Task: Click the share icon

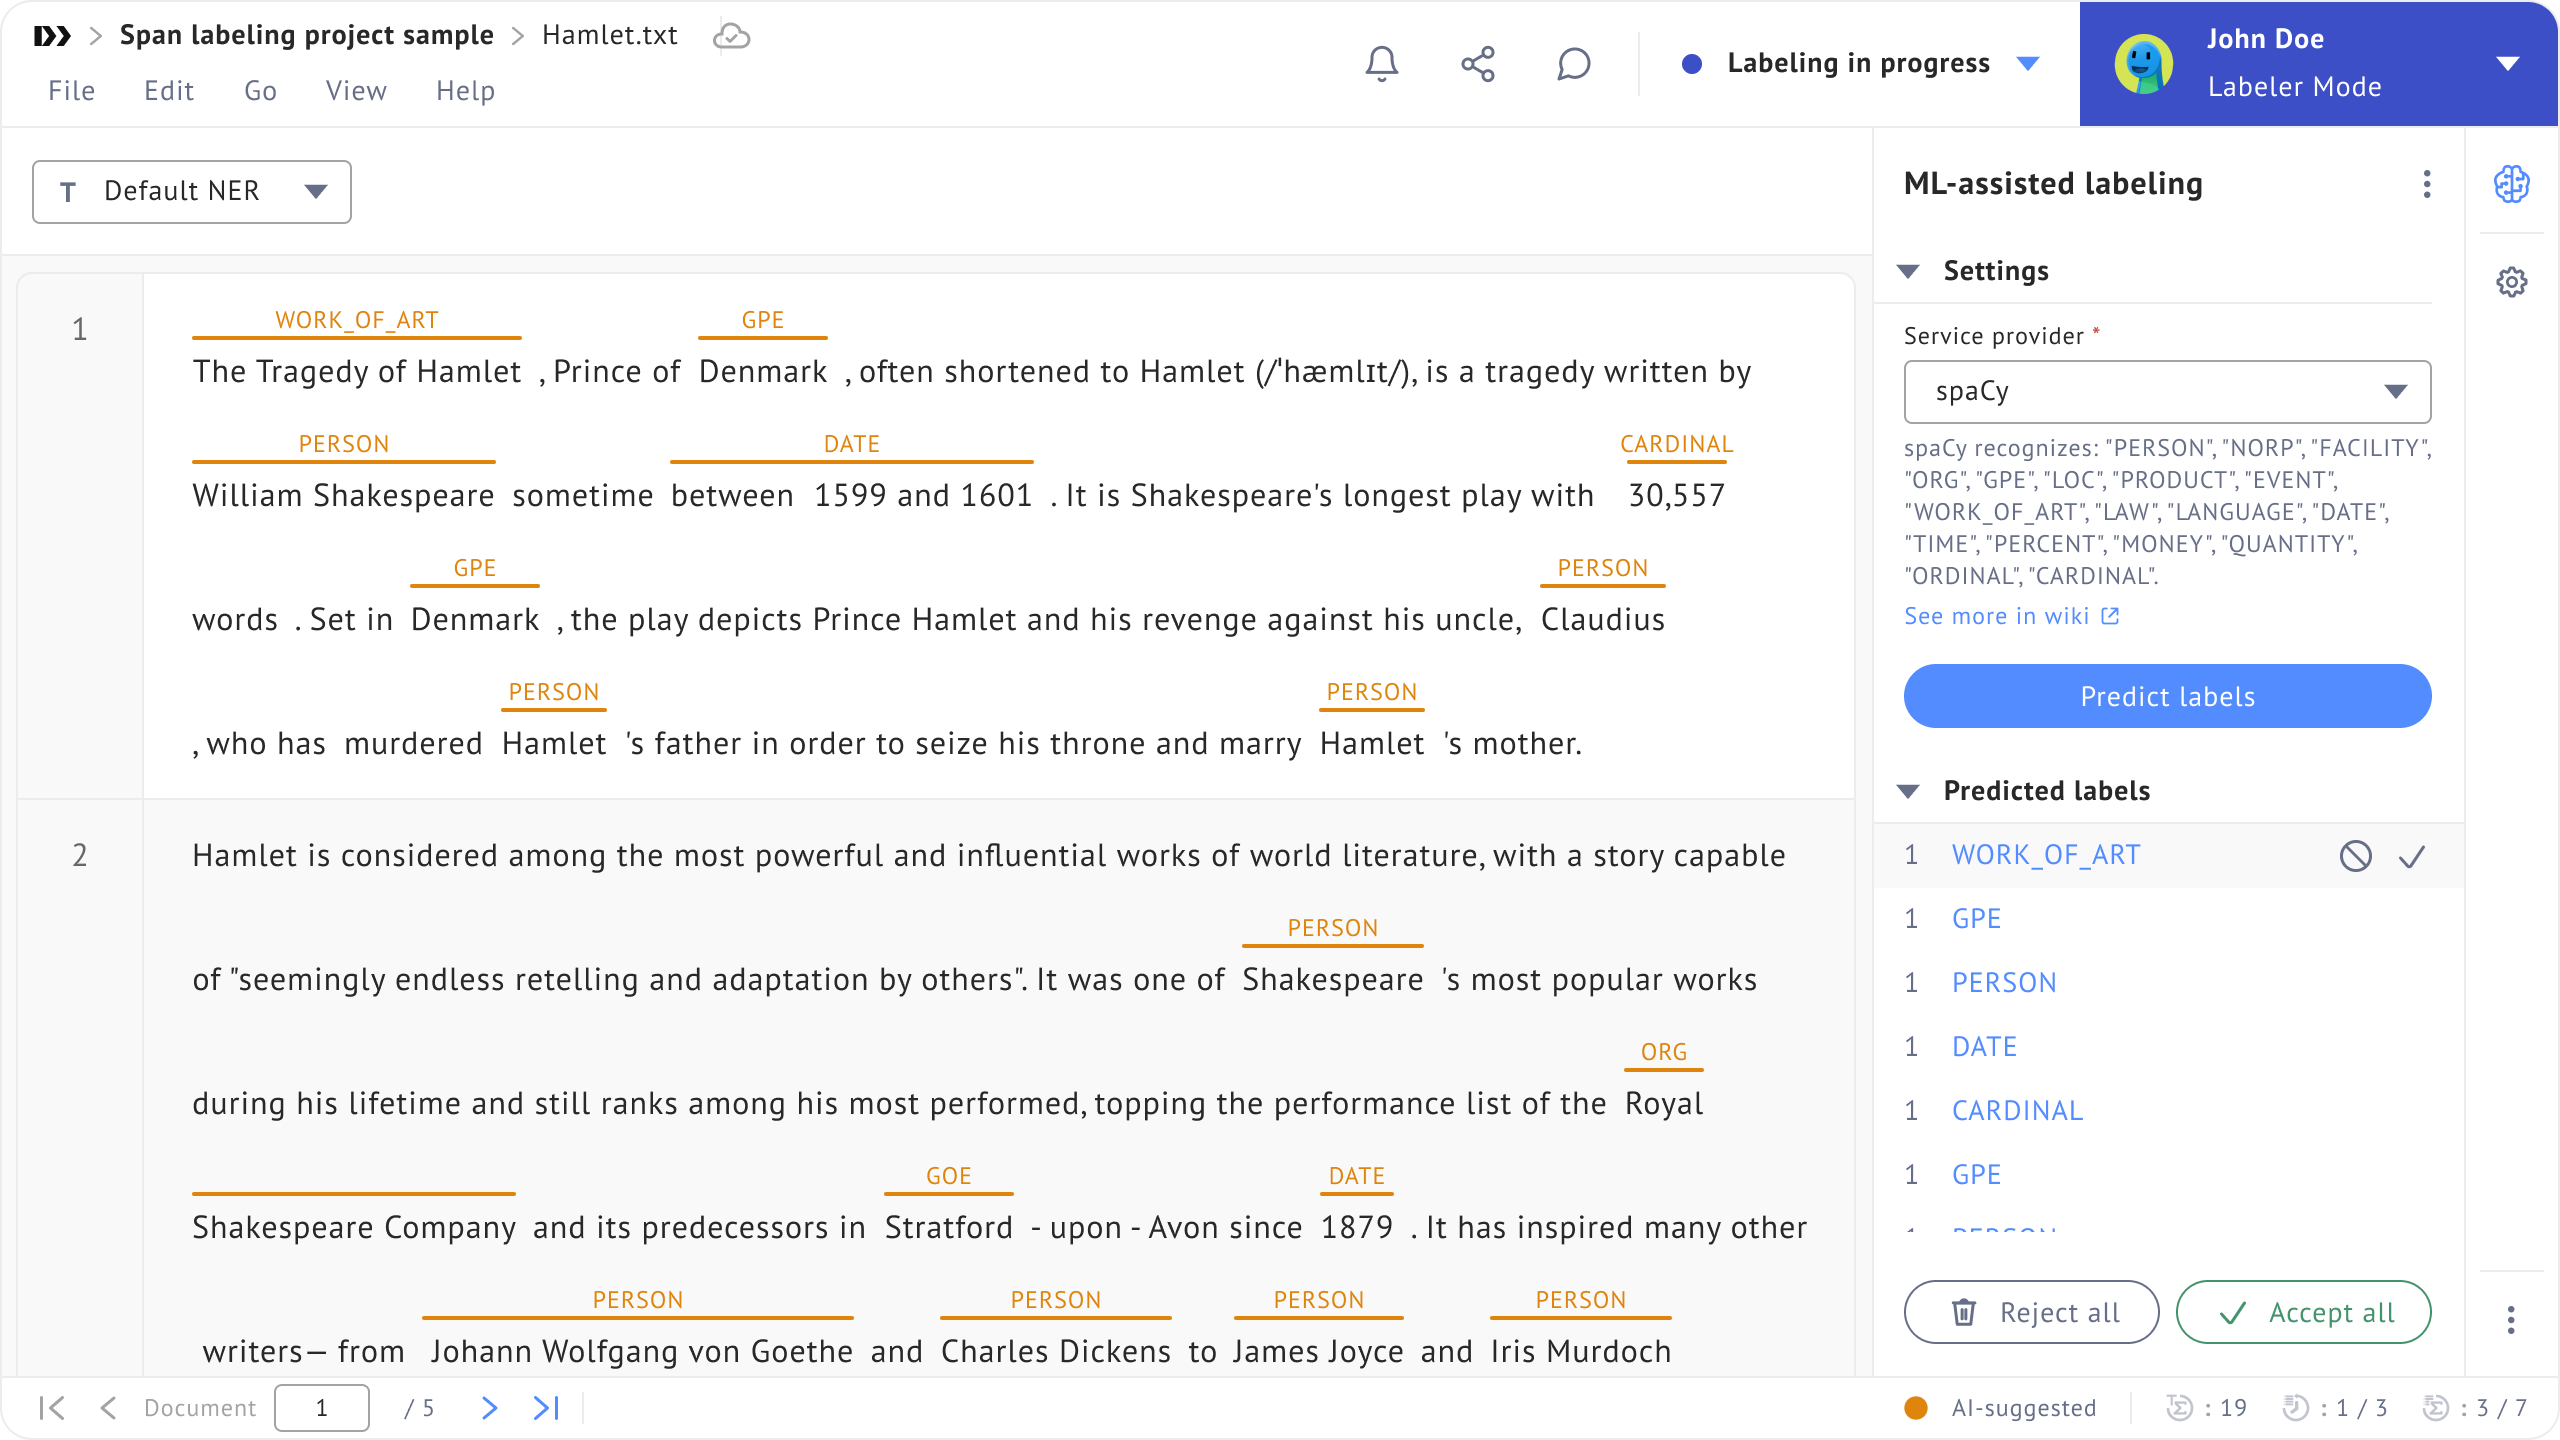Action: pos(1477,64)
